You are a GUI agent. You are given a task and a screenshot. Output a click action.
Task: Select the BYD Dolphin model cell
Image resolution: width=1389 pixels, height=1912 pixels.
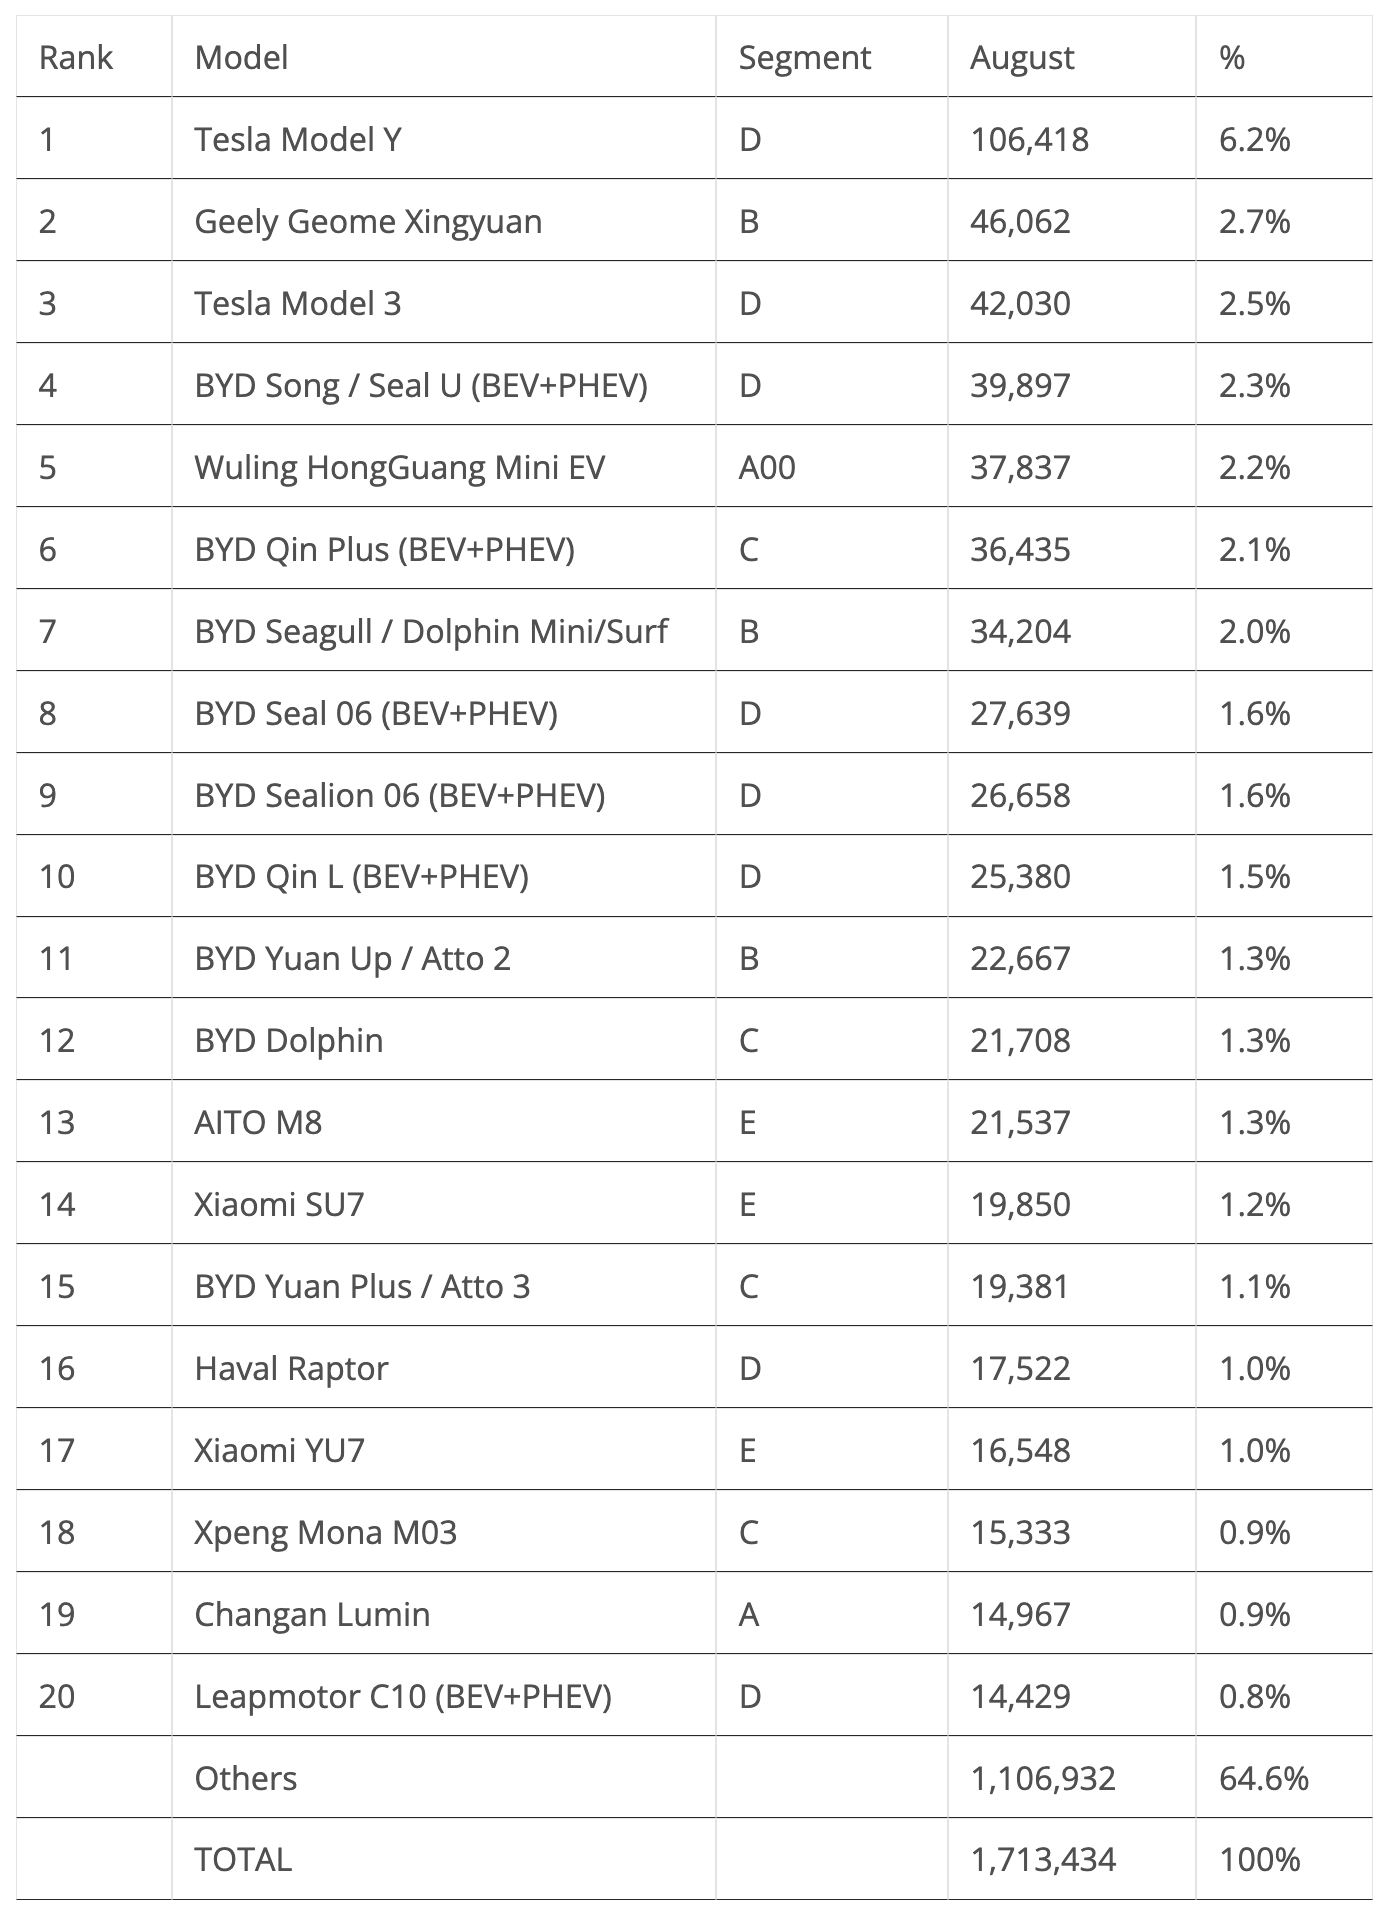point(289,1040)
